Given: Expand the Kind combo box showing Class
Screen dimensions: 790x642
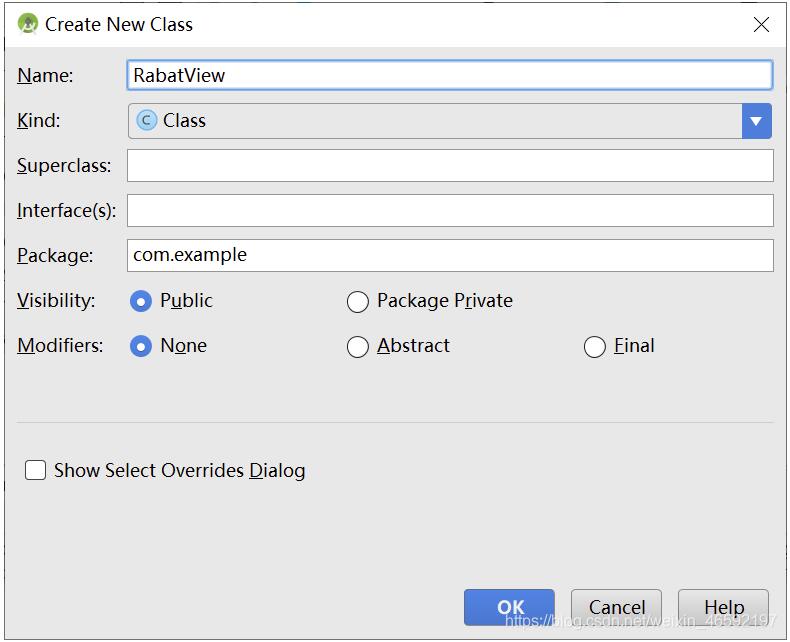Looking at the screenshot, I should coord(435,121).
